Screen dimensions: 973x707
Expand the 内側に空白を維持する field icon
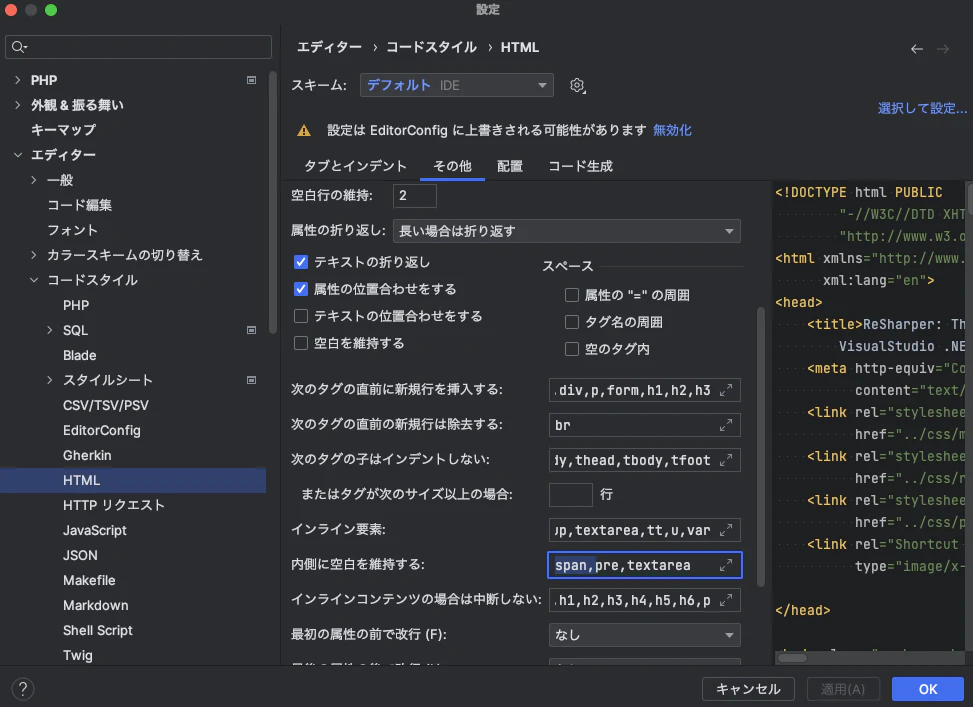(725, 565)
